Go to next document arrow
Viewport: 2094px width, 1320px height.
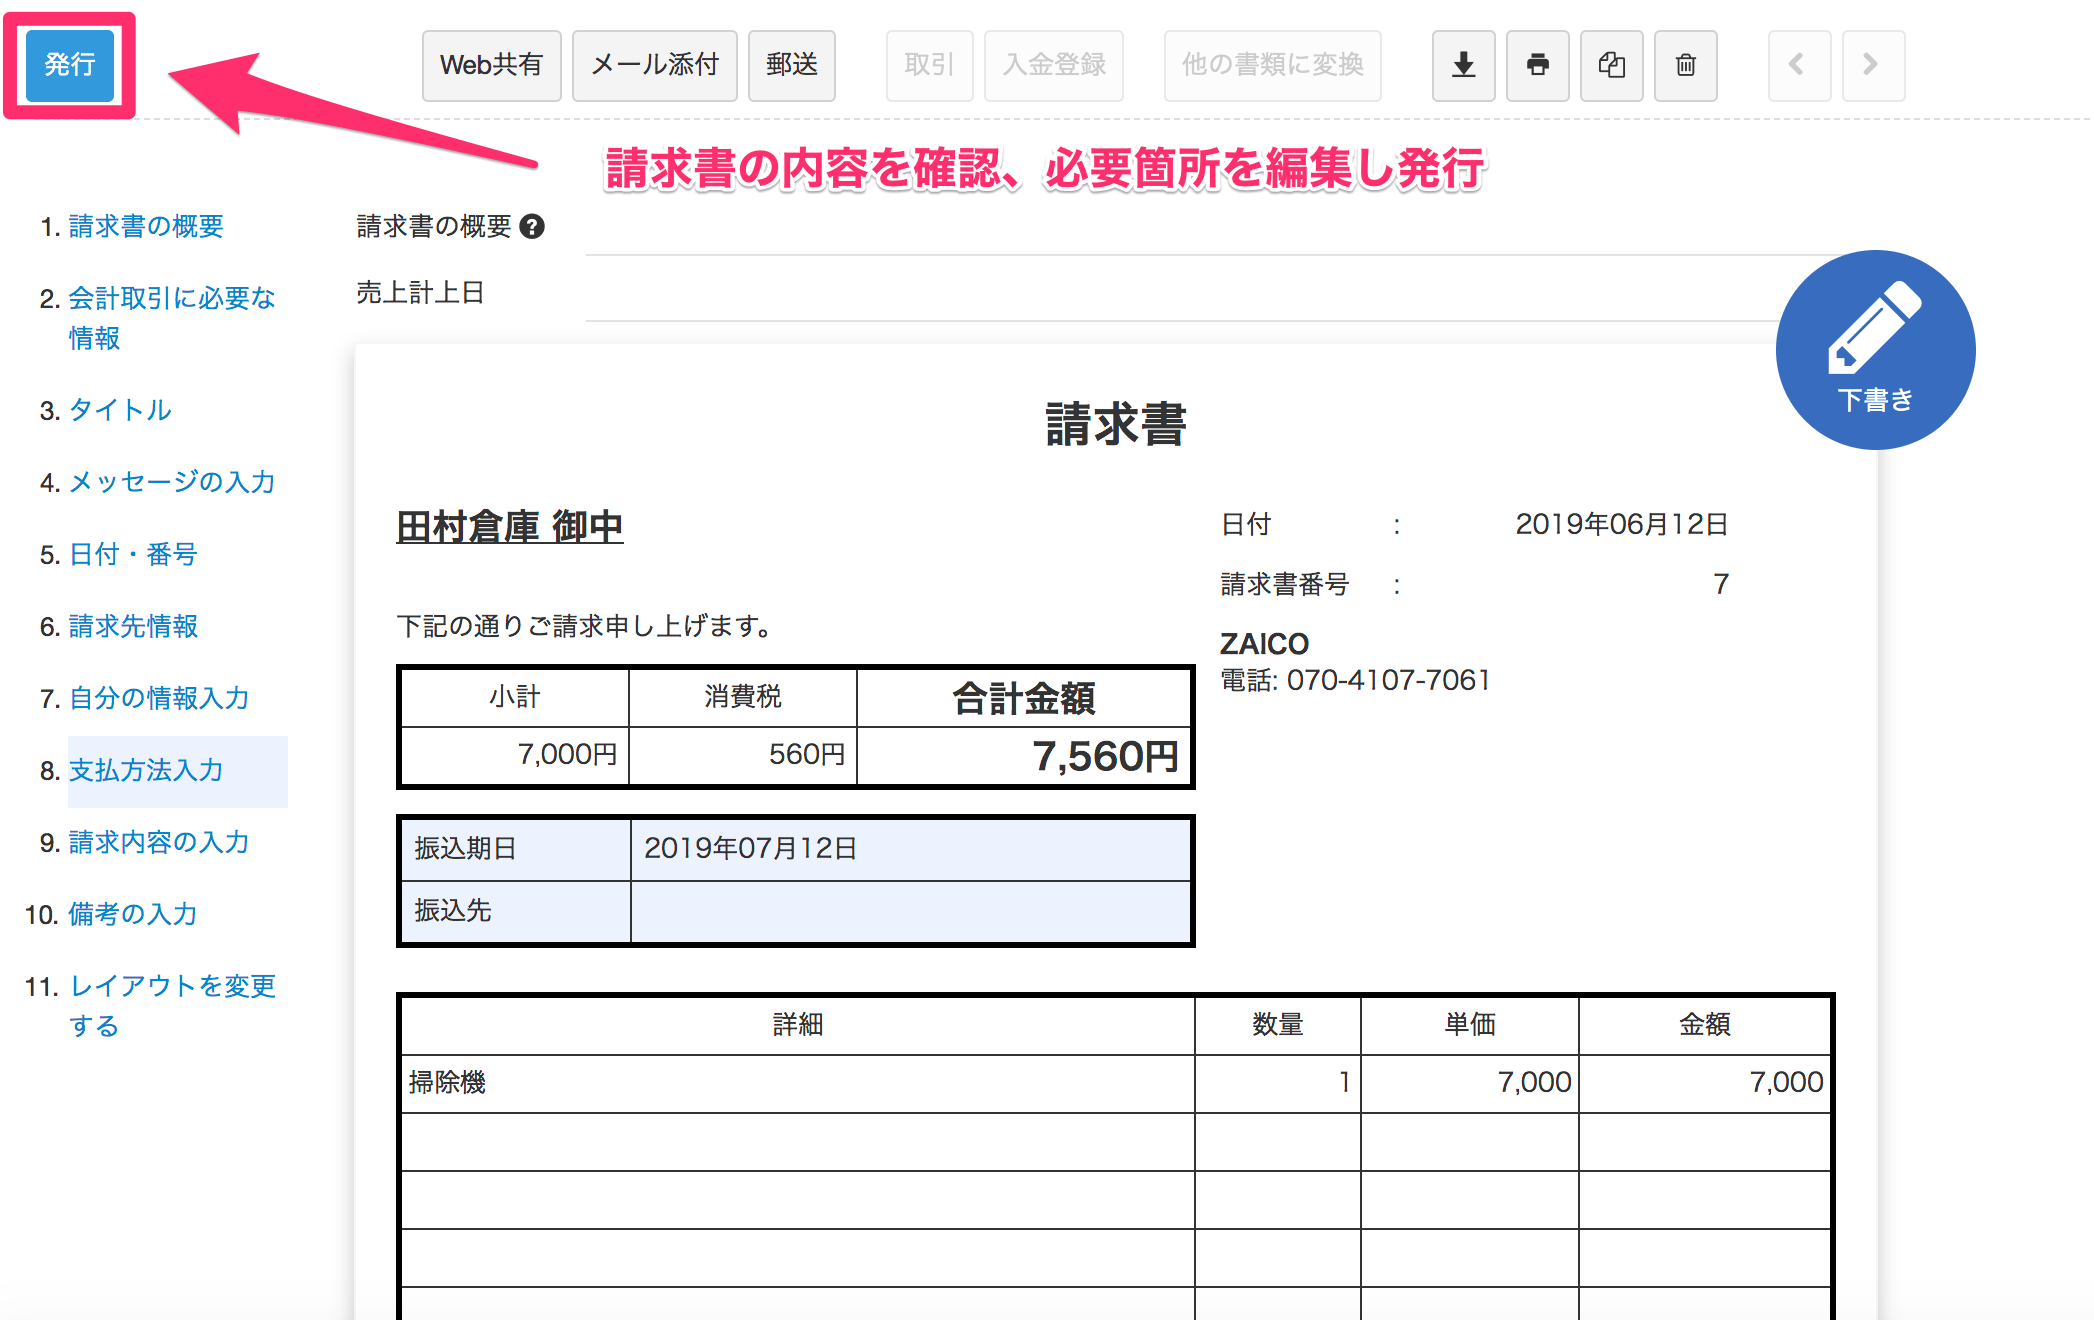point(1873,65)
